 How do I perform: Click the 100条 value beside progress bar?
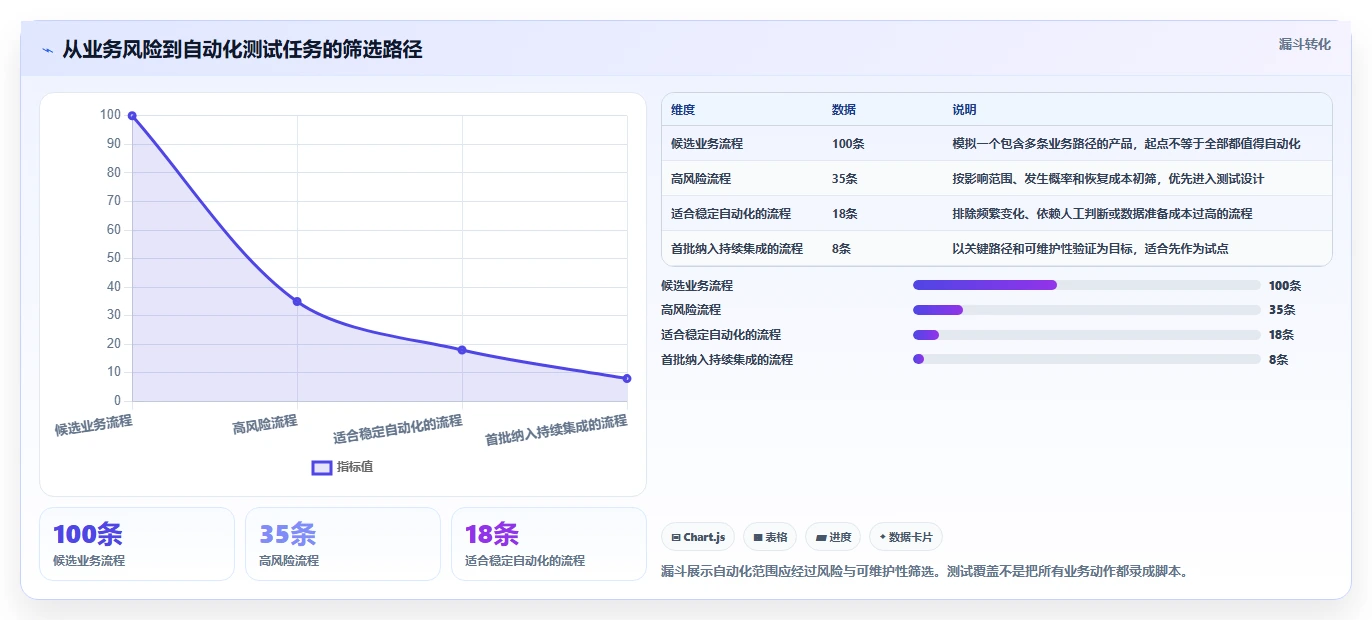pos(1285,286)
